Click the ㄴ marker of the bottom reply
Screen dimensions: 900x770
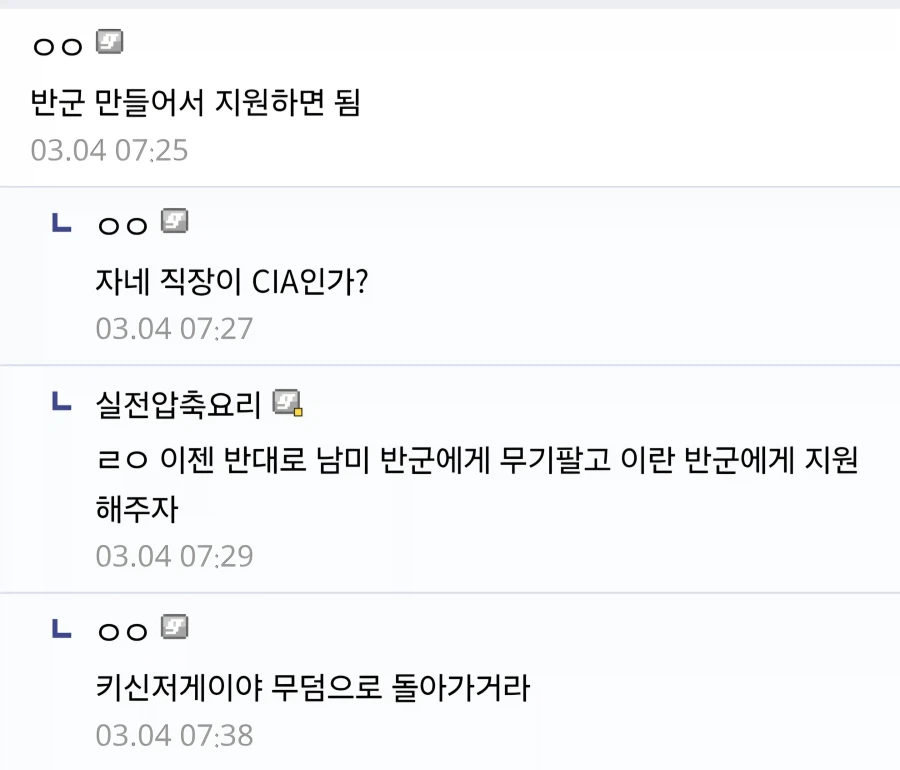(60, 629)
